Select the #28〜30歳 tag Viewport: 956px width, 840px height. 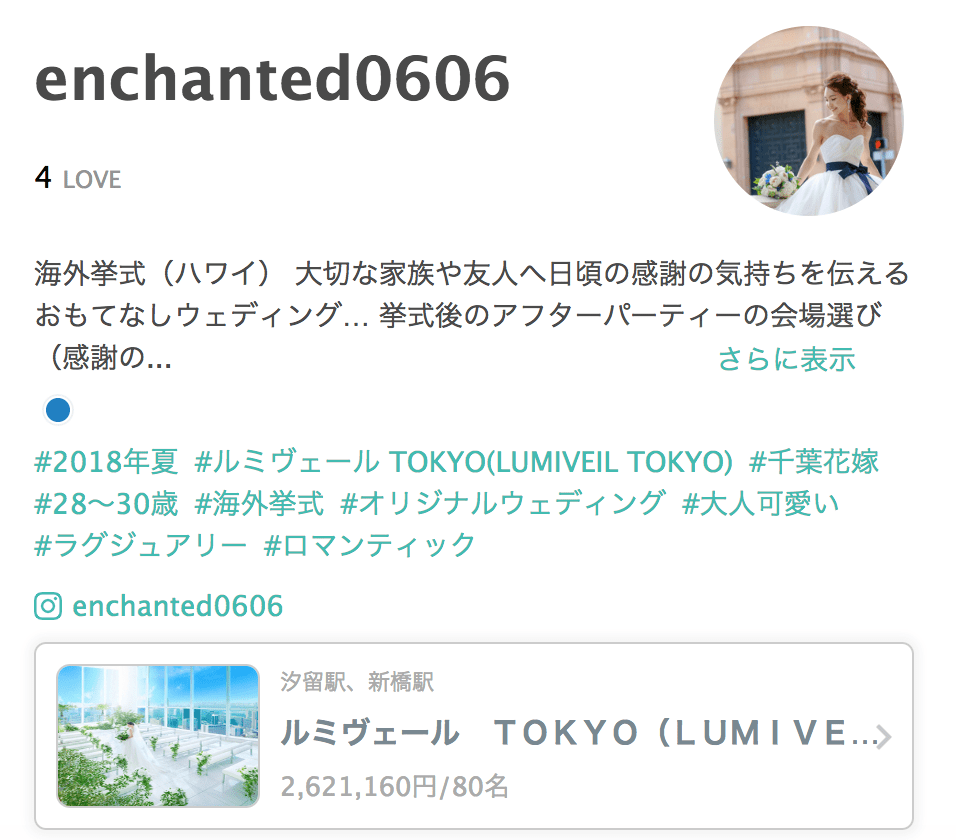106,504
